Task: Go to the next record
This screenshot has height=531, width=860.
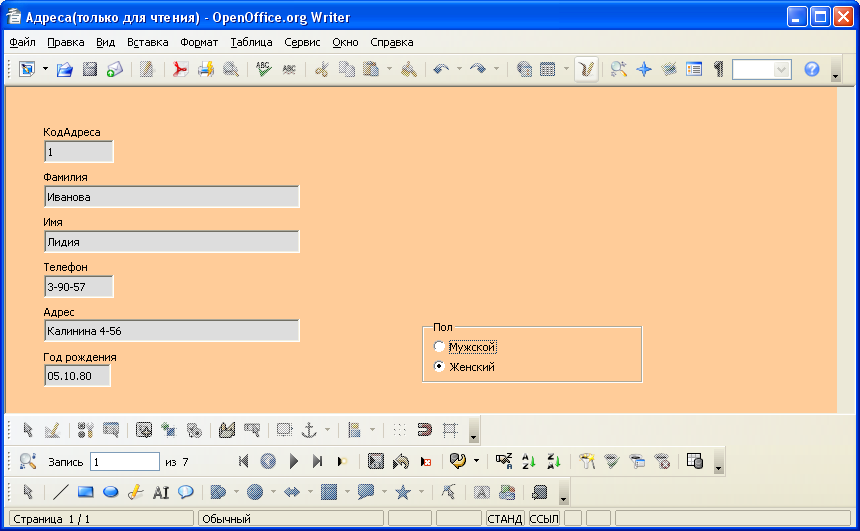Action: pos(293,462)
